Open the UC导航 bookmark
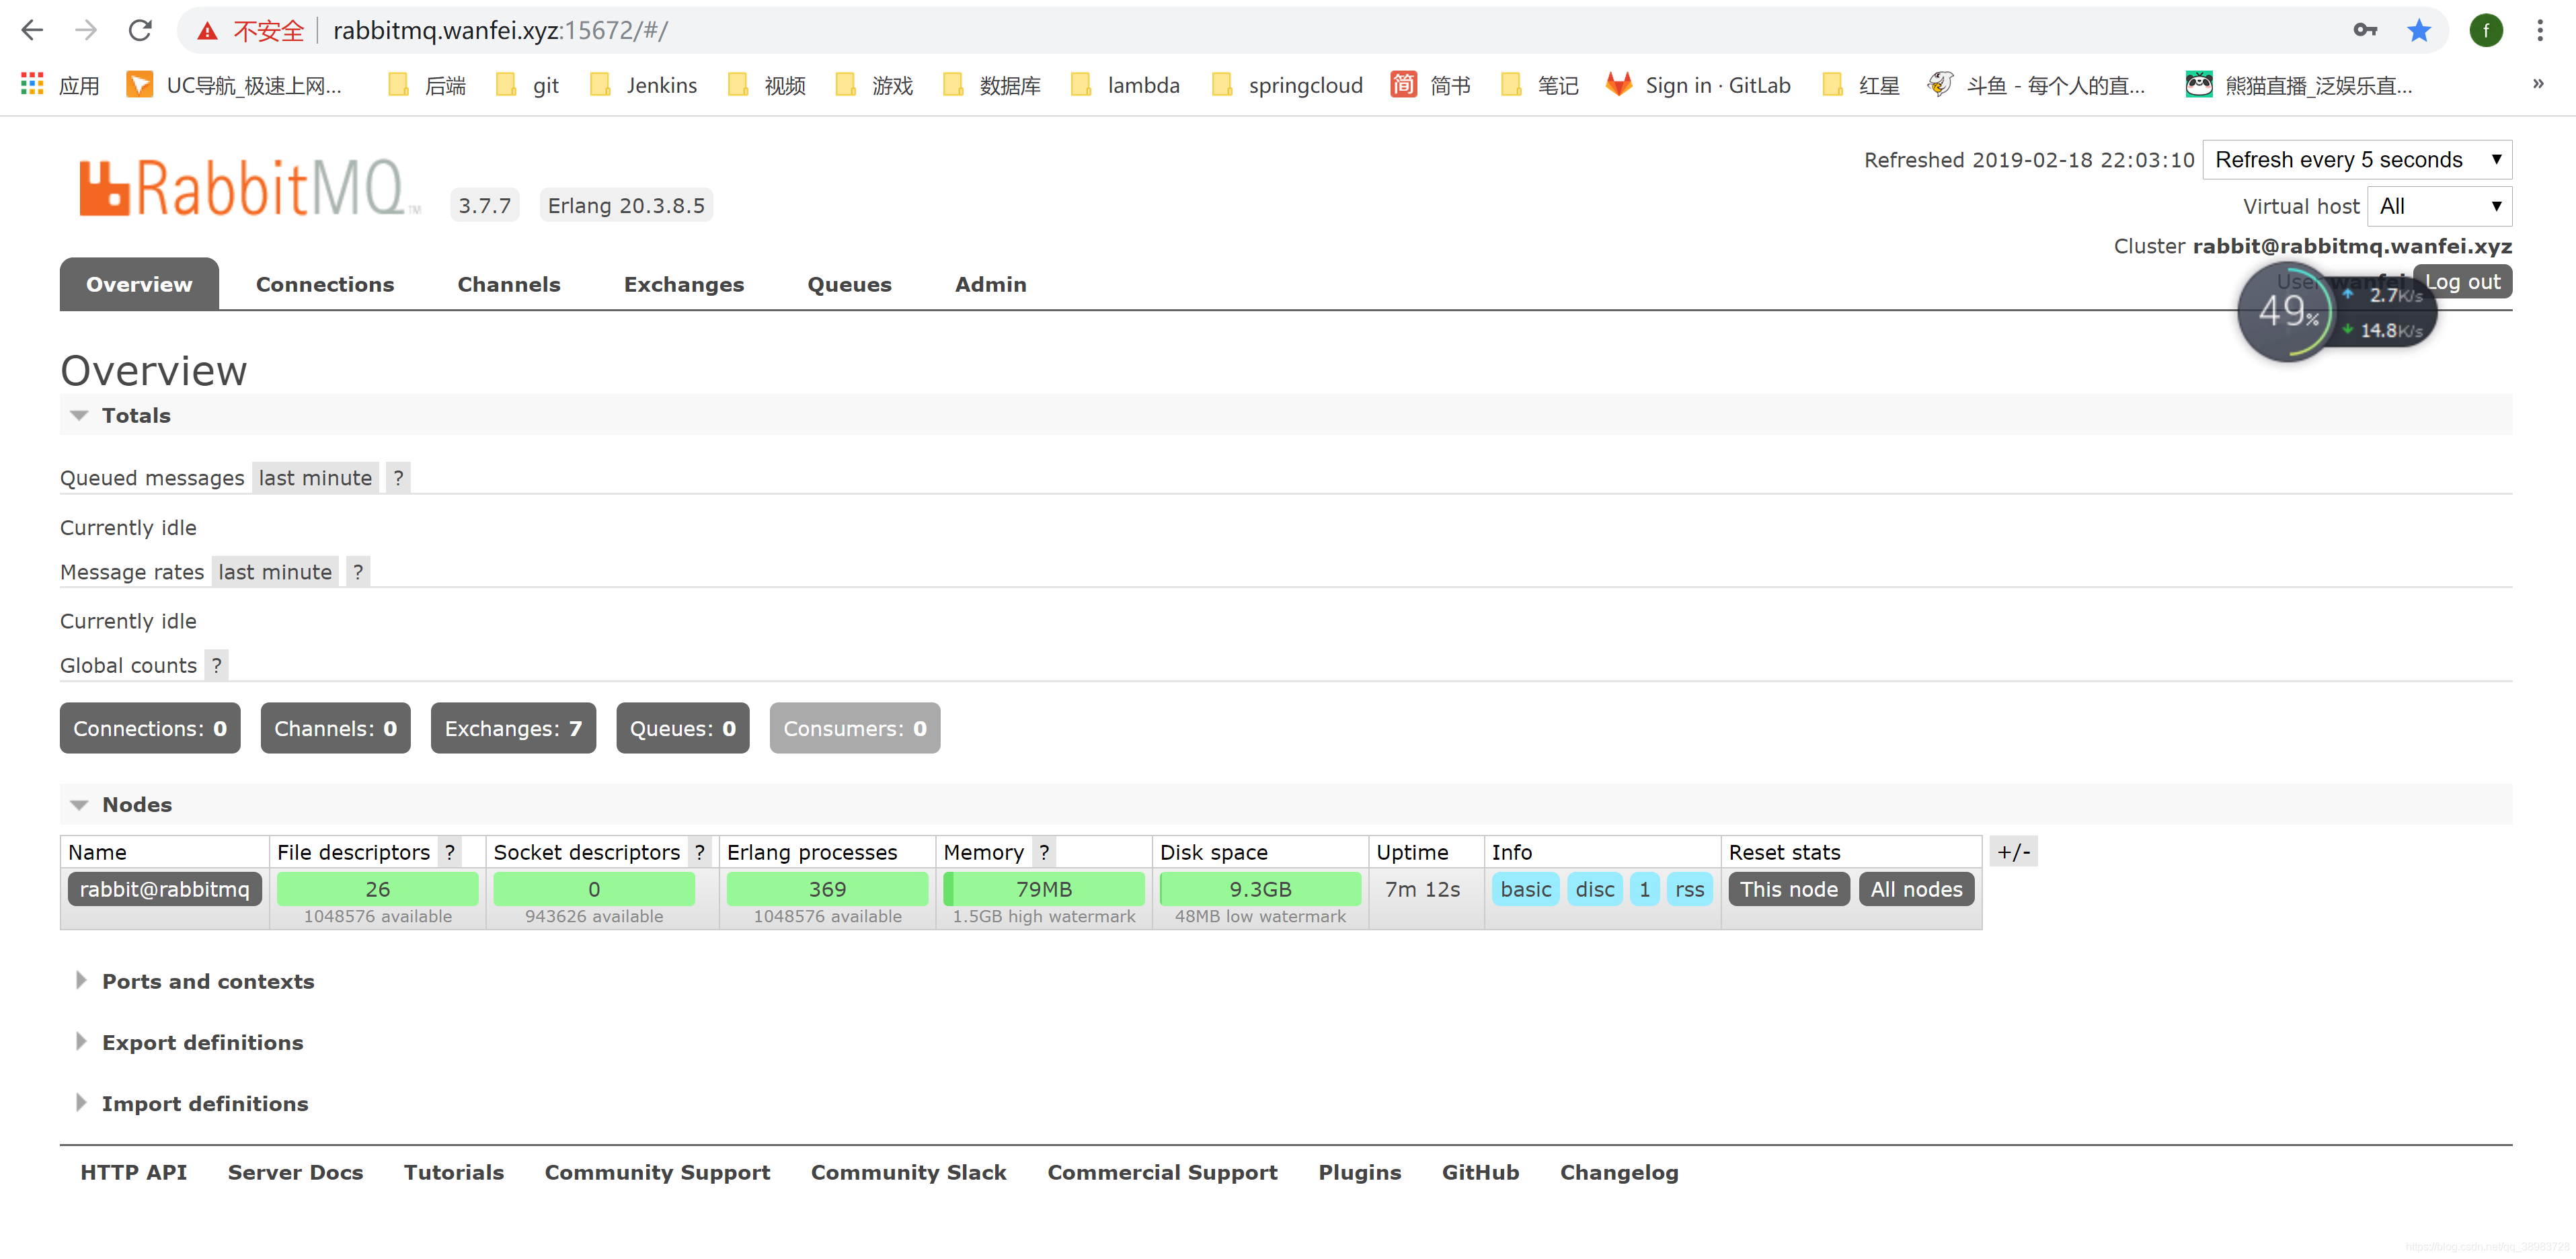Screen dimensions: 2576x1259 (235, 85)
